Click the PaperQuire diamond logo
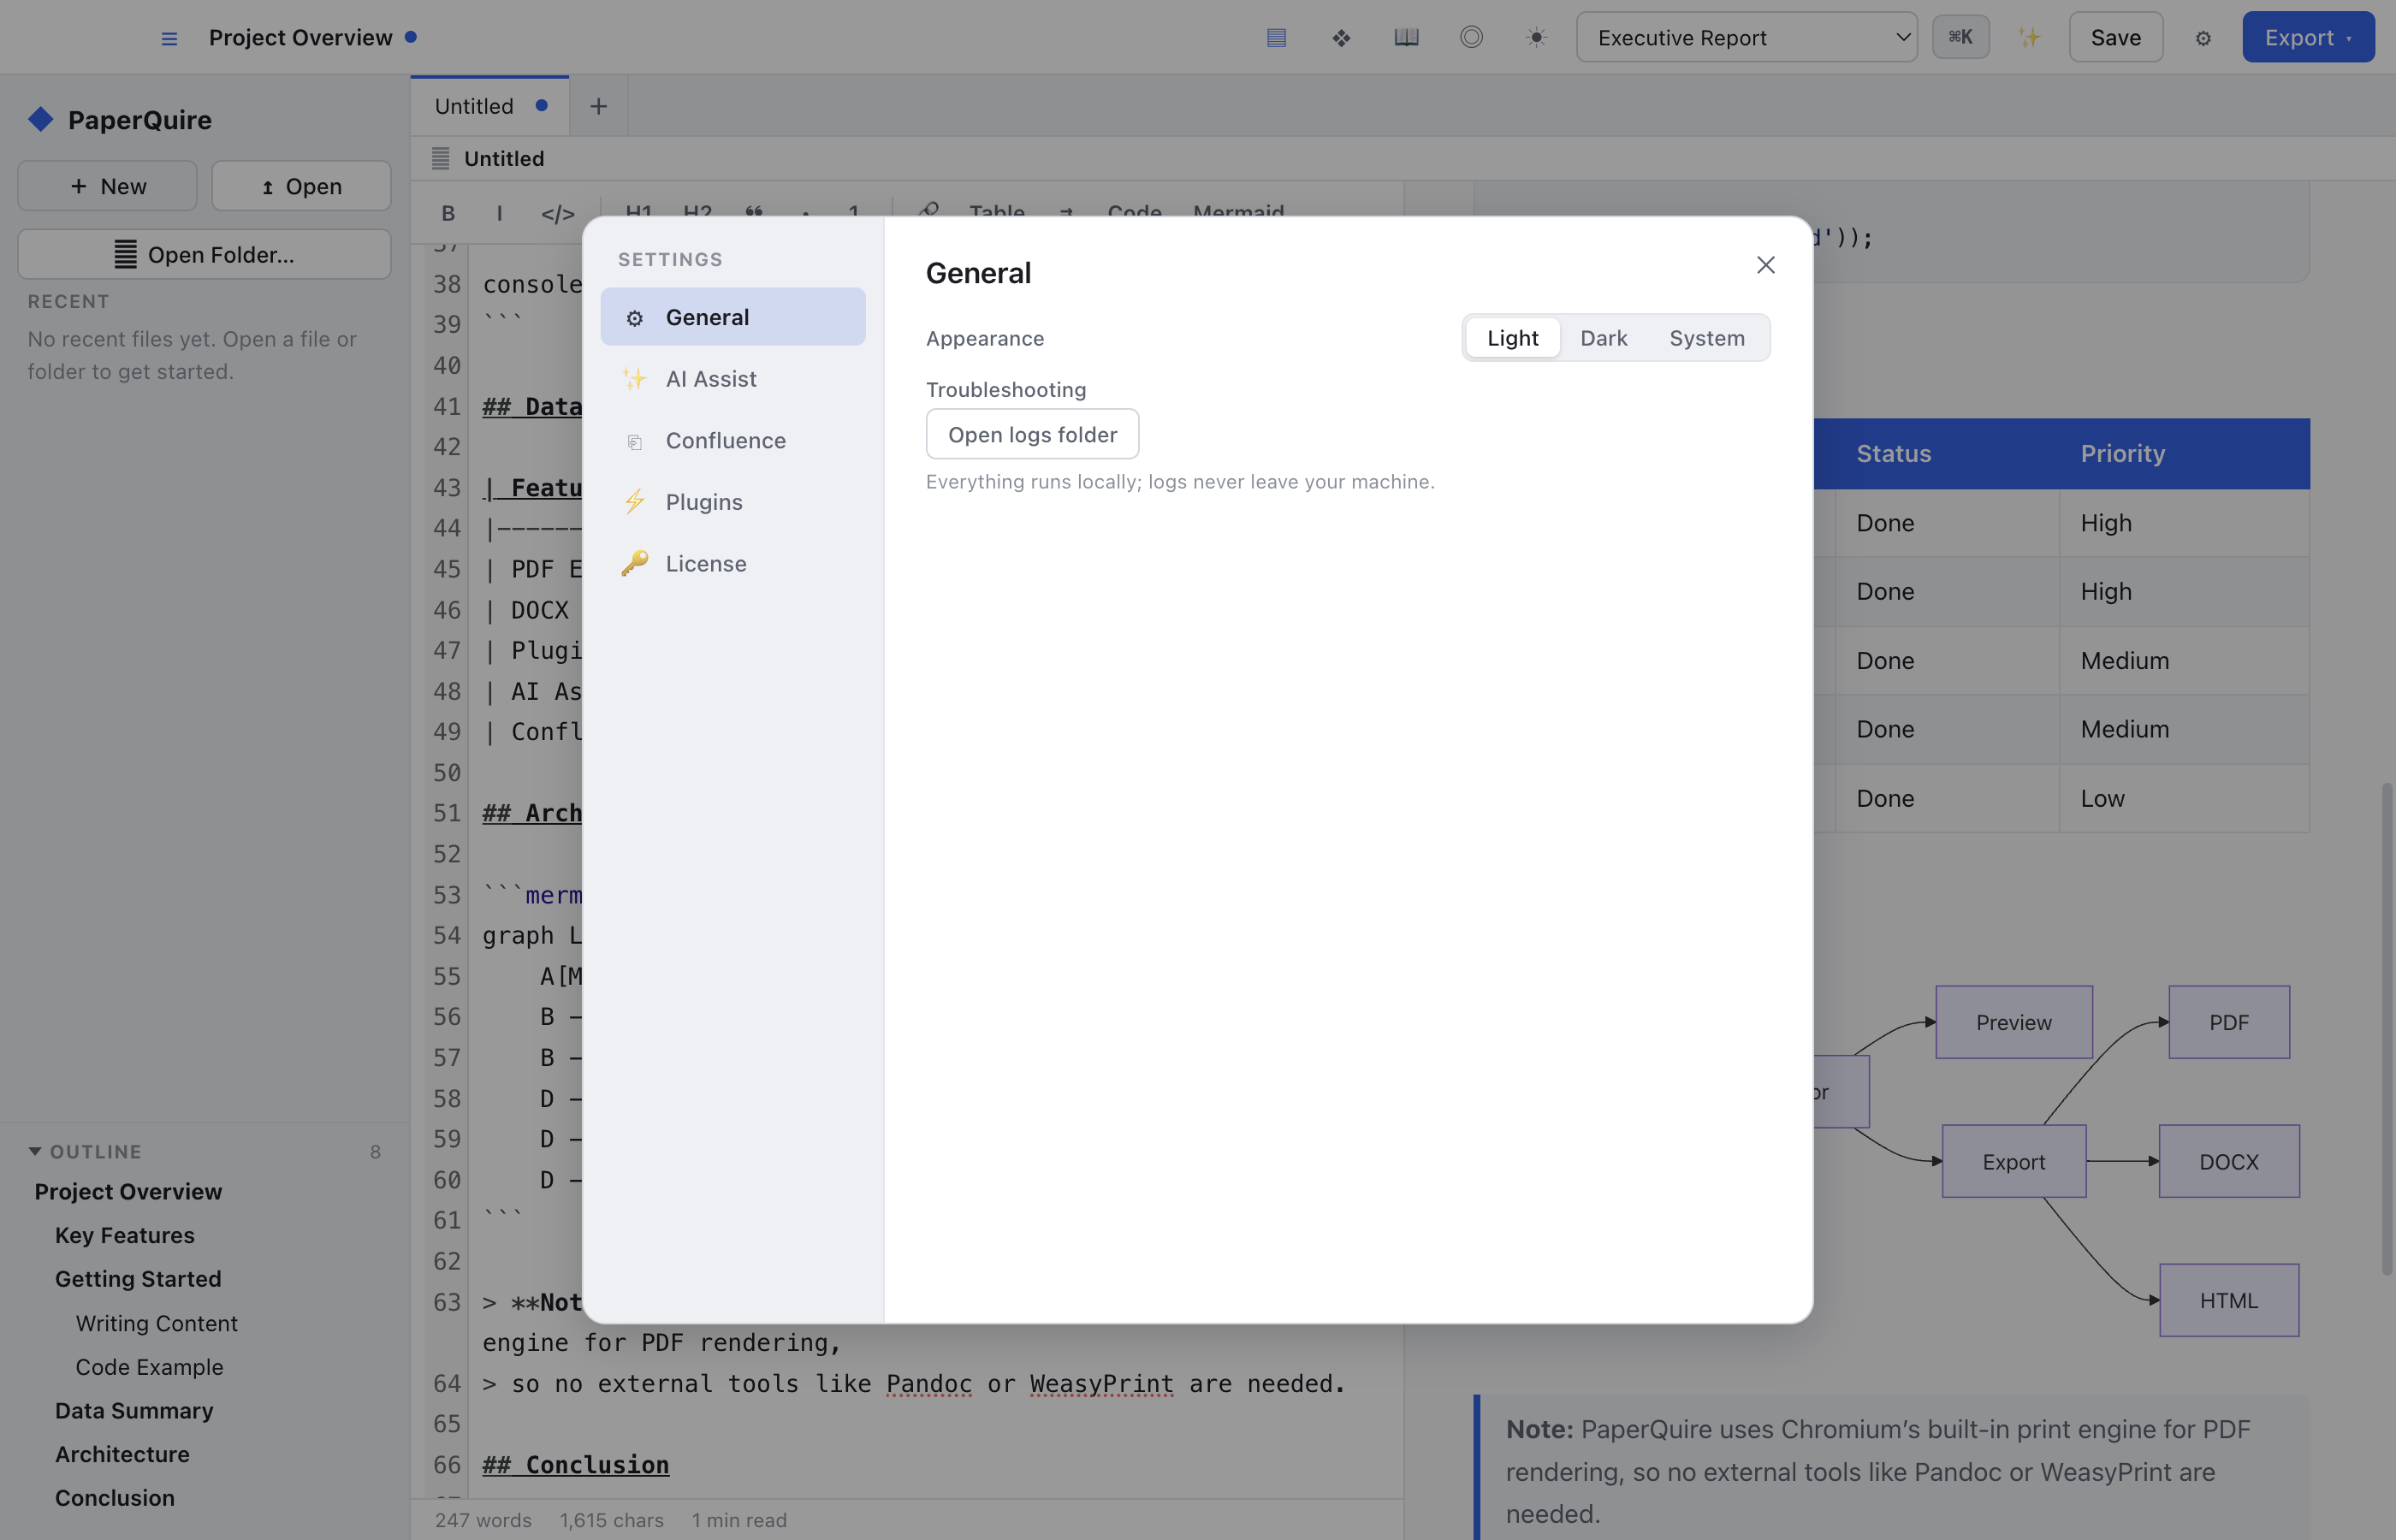Image resolution: width=2396 pixels, height=1540 pixels. [41, 119]
